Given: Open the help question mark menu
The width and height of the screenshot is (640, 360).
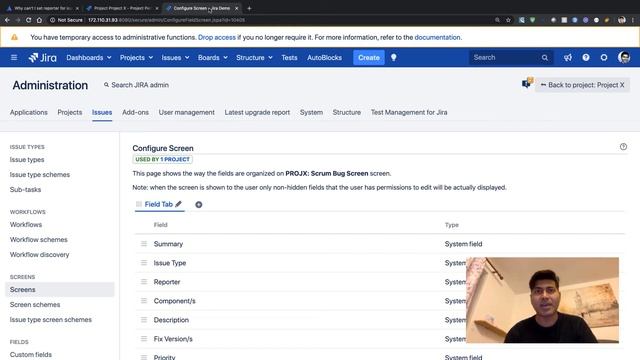Looking at the screenshot, I should click(586, 58).
